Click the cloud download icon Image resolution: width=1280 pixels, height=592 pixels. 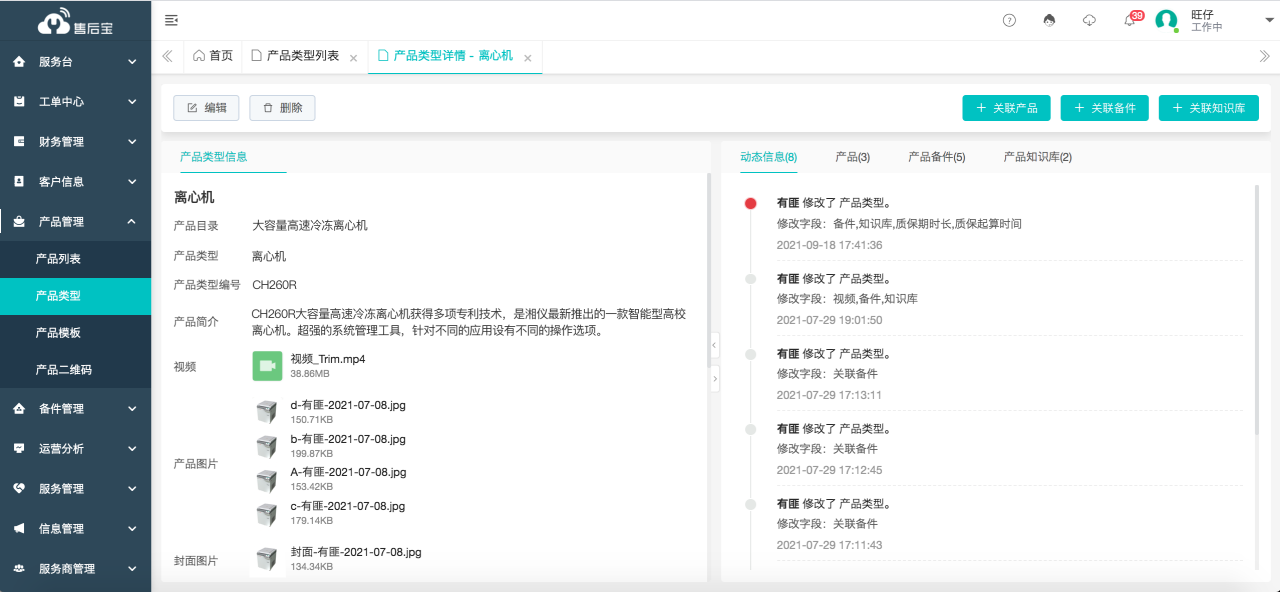pyautogui.click(x=1089, y=20)
